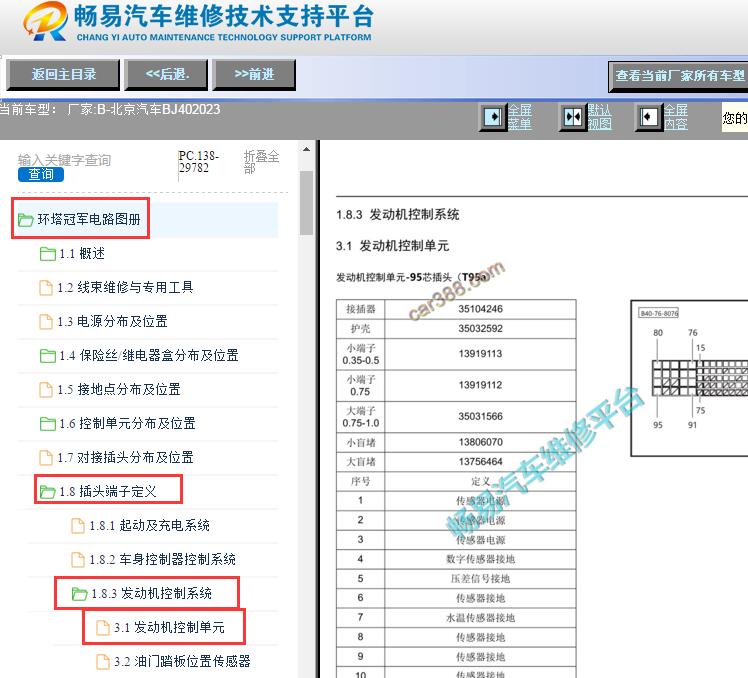The width and height of the screenshot is (748, 678).
Task: Click 查看当前厂家所有车型 button
Action: (679, 76)
